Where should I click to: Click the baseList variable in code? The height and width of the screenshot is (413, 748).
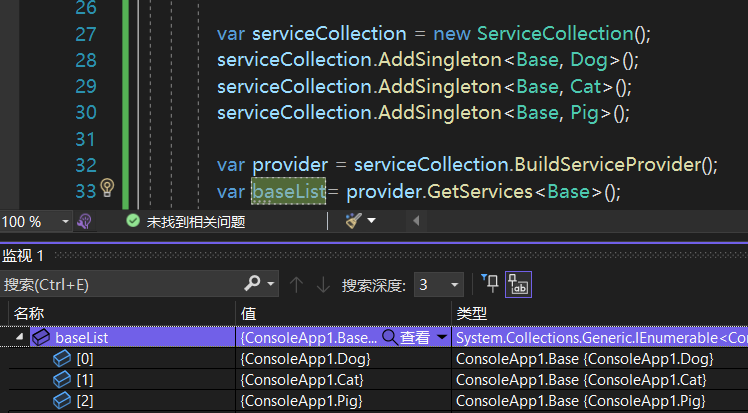[289, 191]
